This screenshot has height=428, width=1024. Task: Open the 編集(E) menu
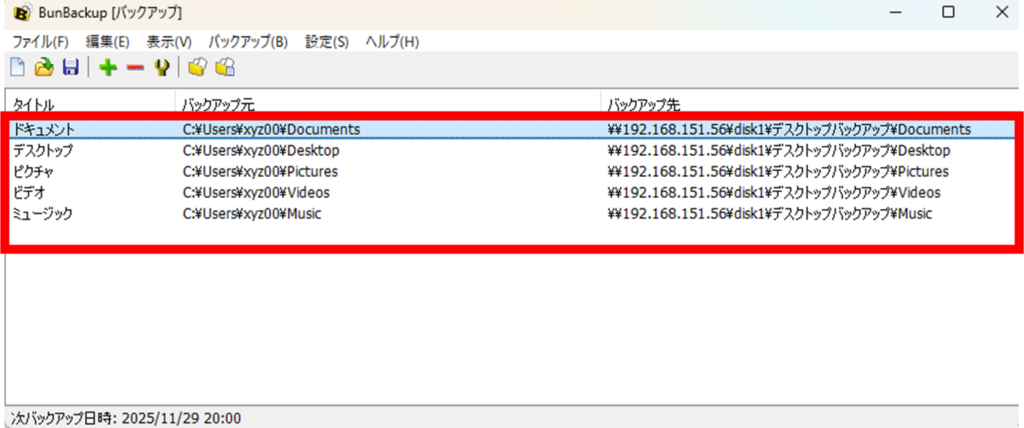(x=108, y=42)
